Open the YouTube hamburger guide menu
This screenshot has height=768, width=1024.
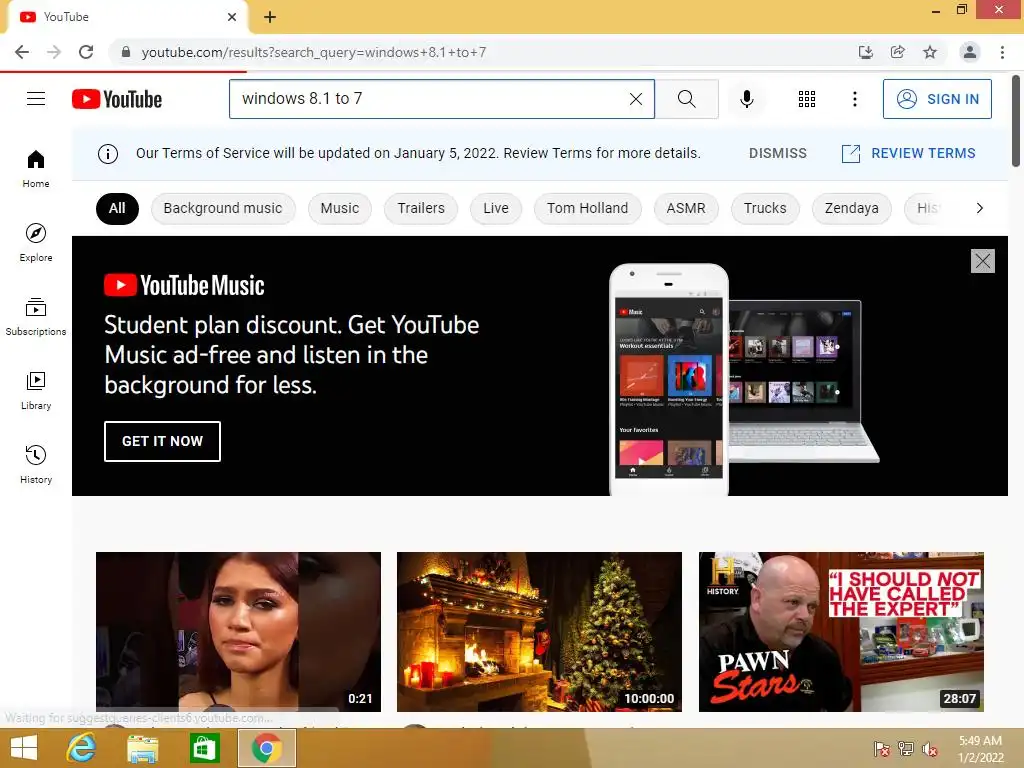coord(36,99)
